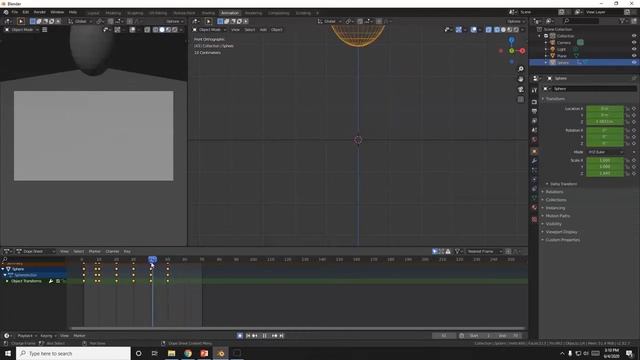640x360 pixels.
Task: Select Plane object in the outliner
Action: pyautogui.click(x=562, y=56)
